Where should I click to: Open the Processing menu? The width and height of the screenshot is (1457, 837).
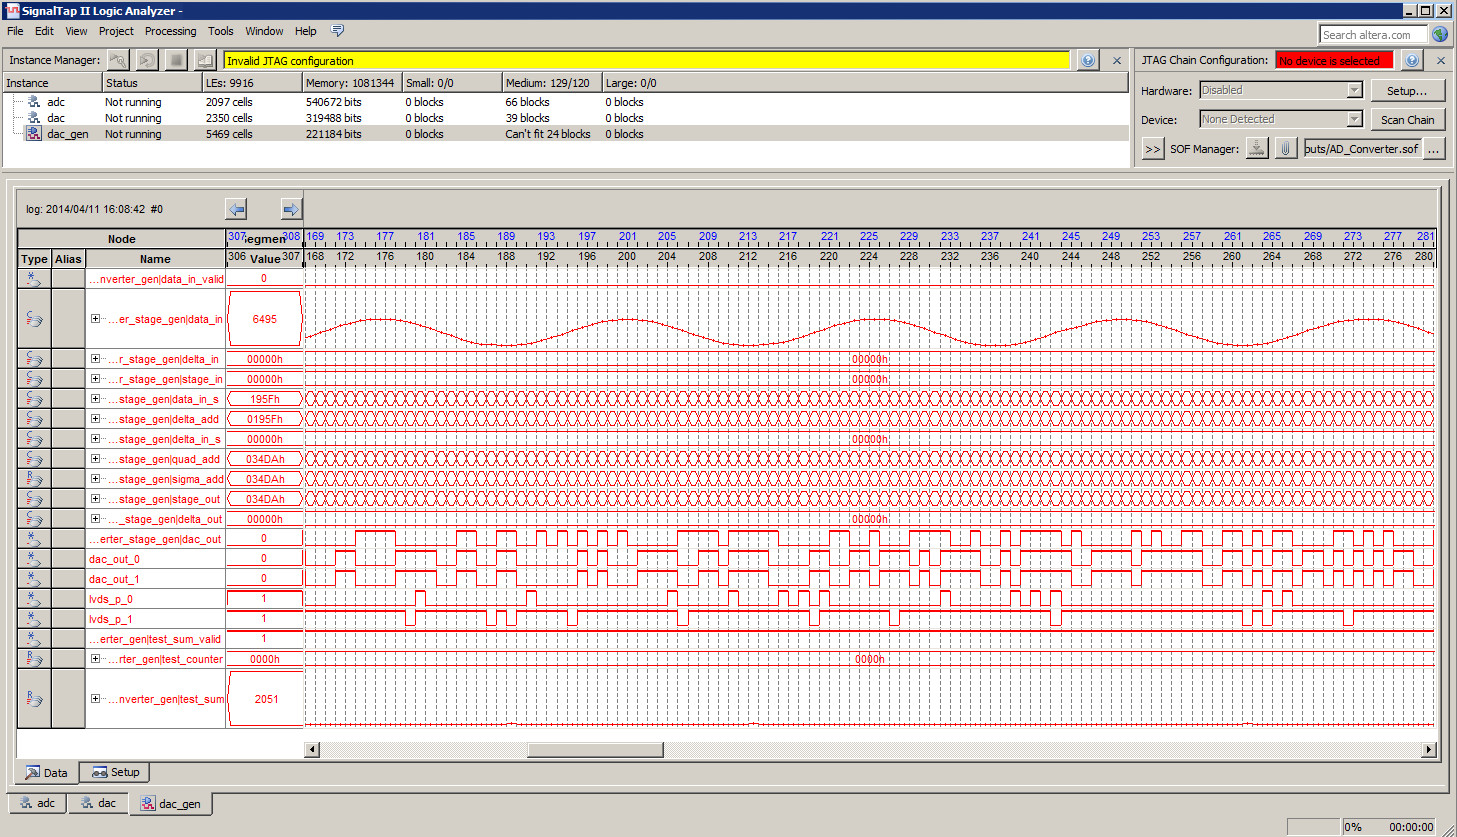[x=170, y=31]
